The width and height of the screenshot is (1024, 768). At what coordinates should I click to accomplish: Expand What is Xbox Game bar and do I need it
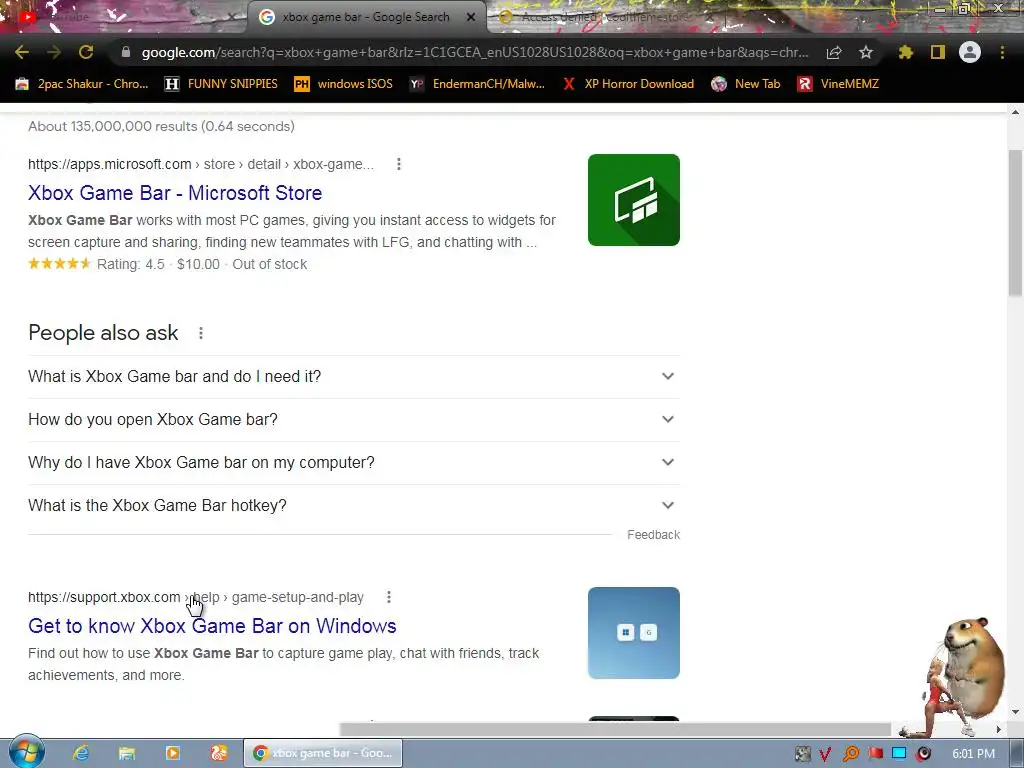tap(353, 376)
